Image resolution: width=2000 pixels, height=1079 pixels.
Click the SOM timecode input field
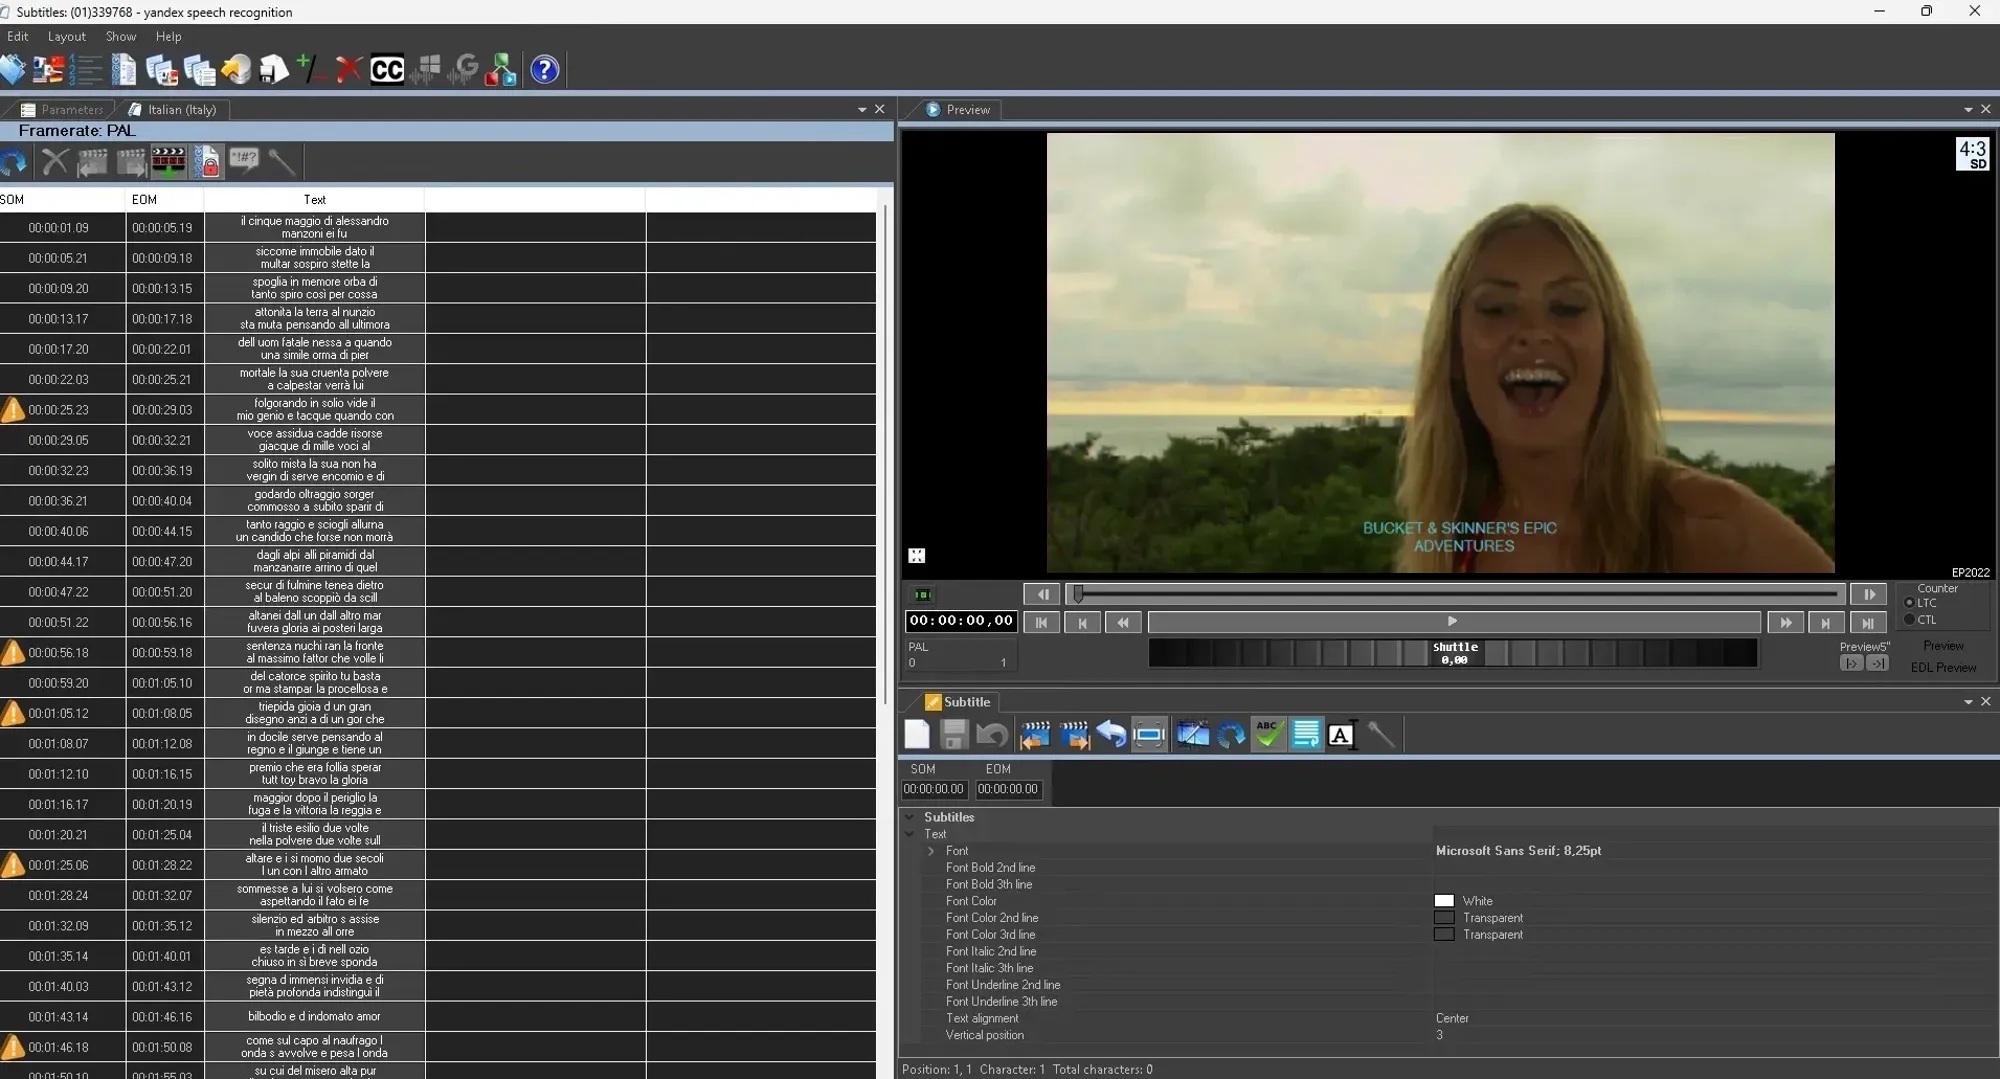pos(933,789)
